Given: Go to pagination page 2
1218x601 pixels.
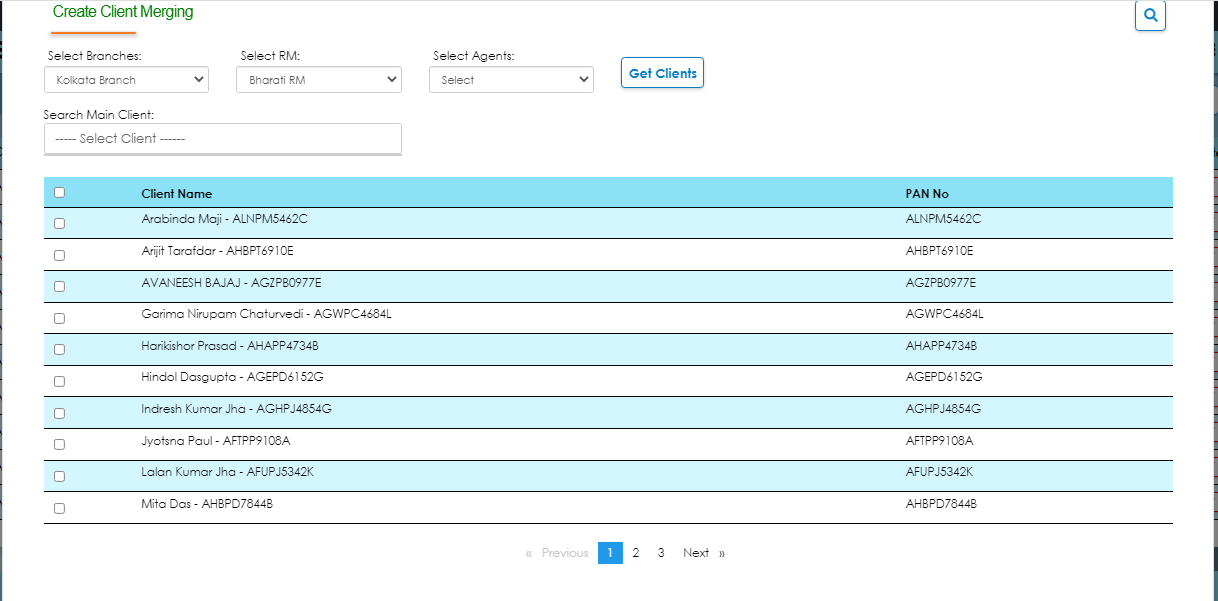Looking at the screenshot, I should point(636,553).
